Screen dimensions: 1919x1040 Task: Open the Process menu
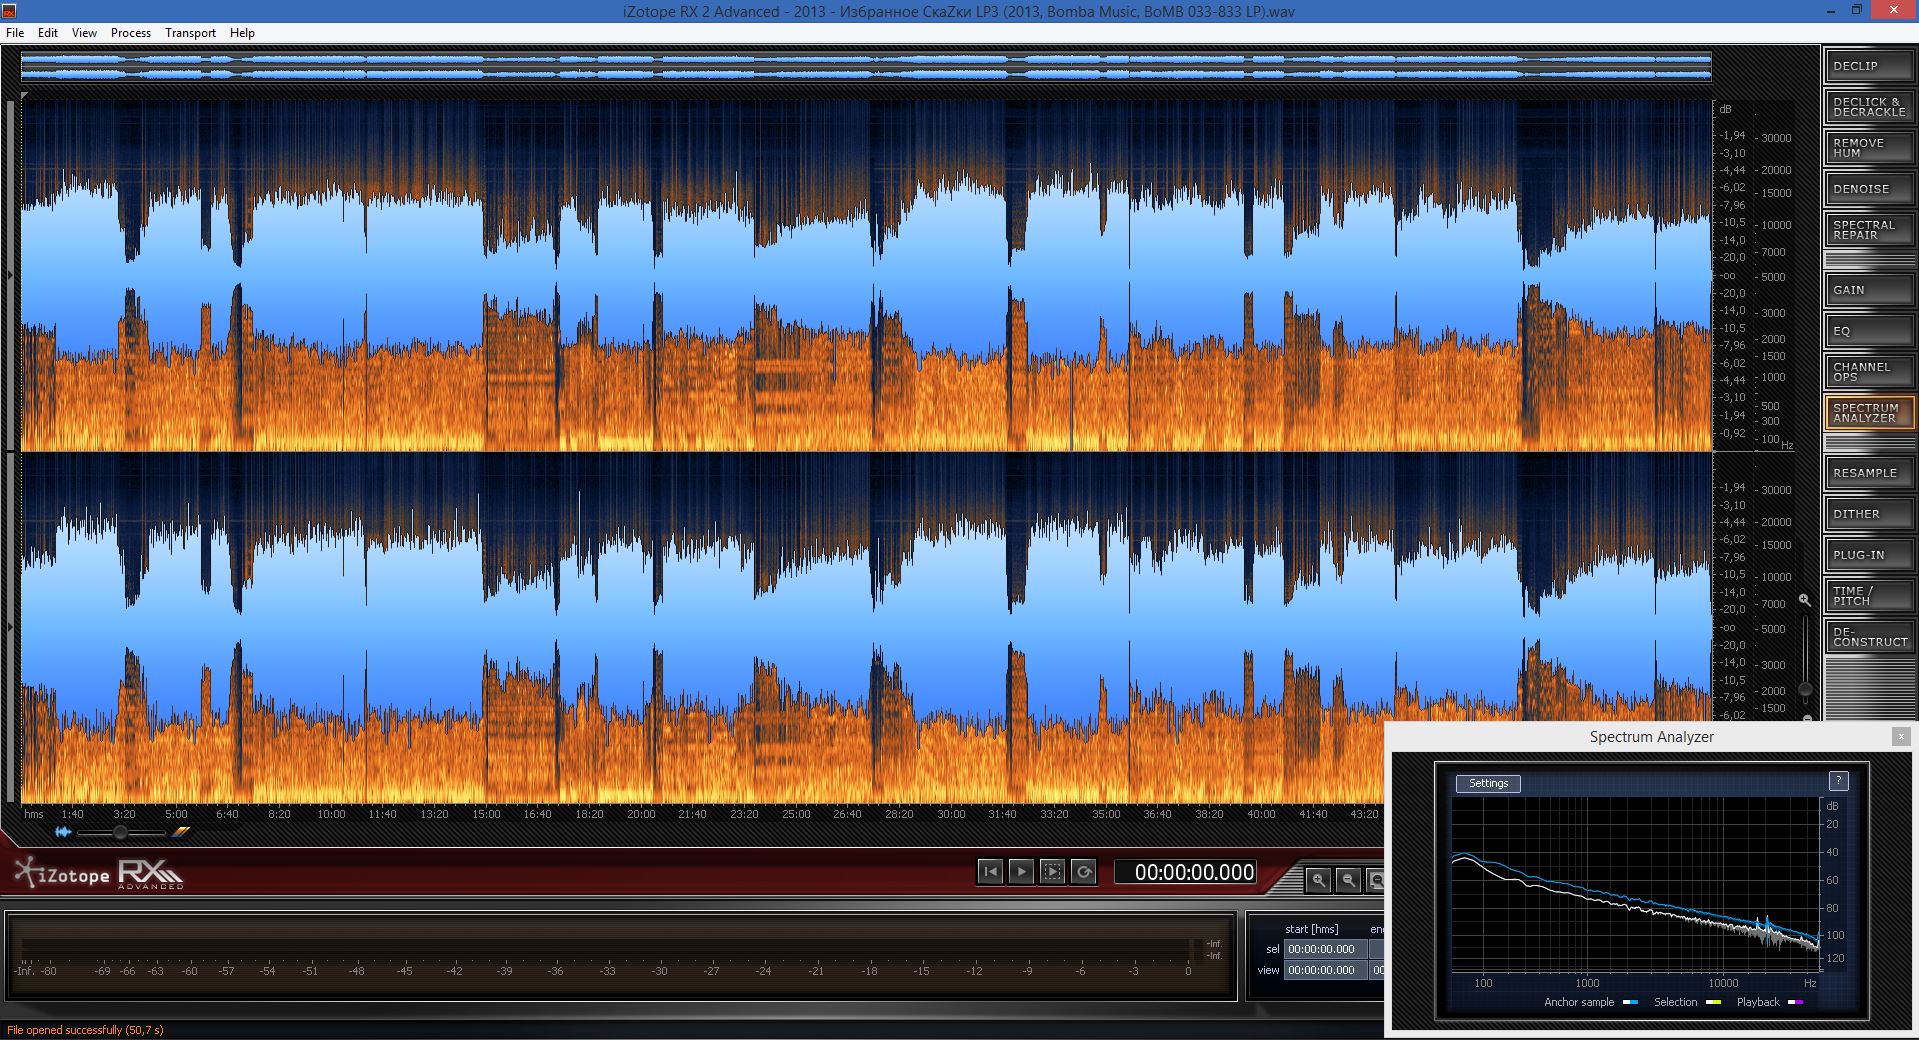pyautogui.click(x=131, y=33)
